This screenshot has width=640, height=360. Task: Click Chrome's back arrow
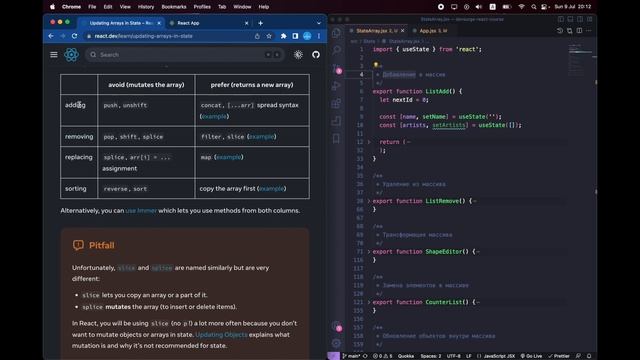pos(51,36)
